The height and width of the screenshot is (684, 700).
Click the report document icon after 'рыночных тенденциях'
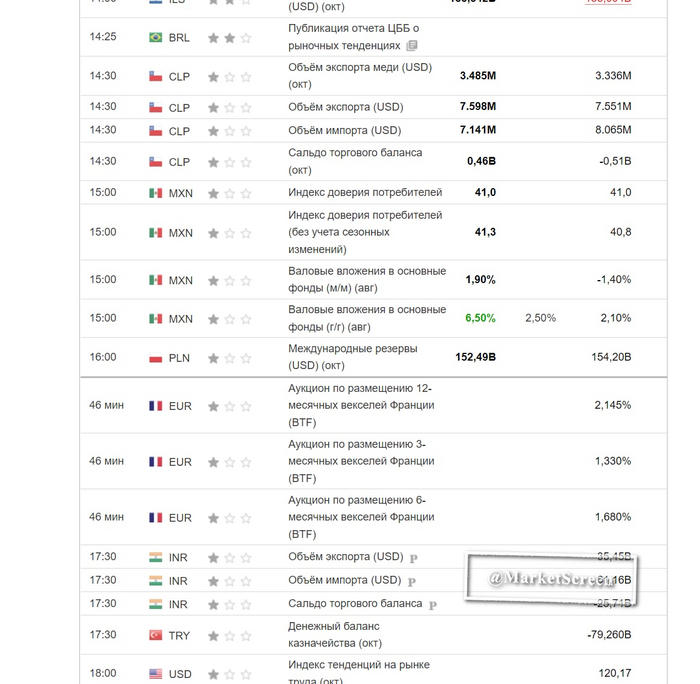coord(413,46)
